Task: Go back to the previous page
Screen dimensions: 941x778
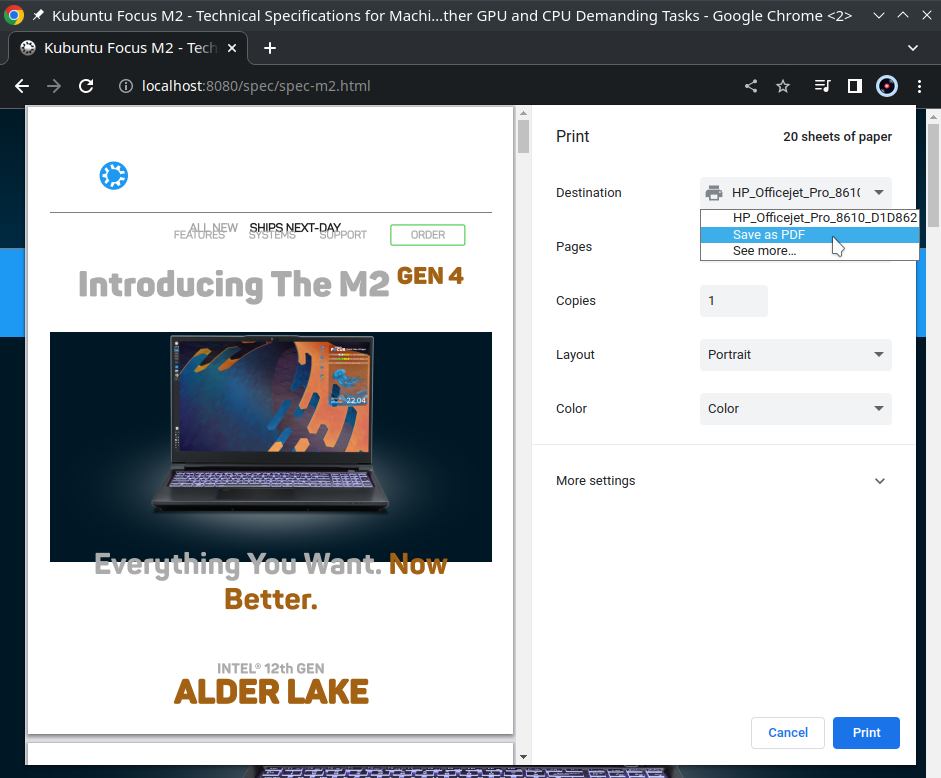Action: click(x=22, y=86)
